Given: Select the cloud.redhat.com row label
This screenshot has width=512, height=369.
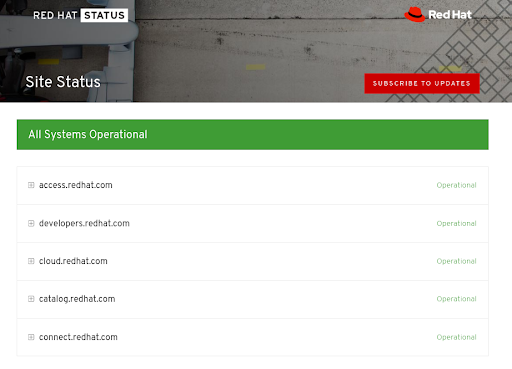Looking at the screenshot, I should click(x=73, y=261).
